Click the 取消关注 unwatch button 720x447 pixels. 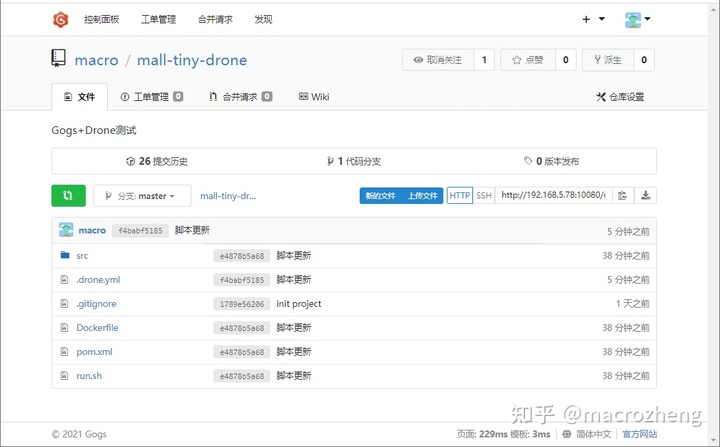tap(438, 60)
